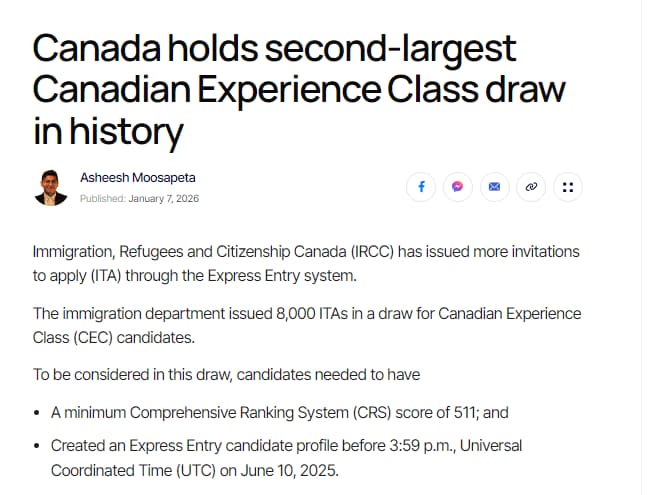Click Asheesh Moosapeta's profile photo
This screenshot has height=495, width=660.
point(51,187)
